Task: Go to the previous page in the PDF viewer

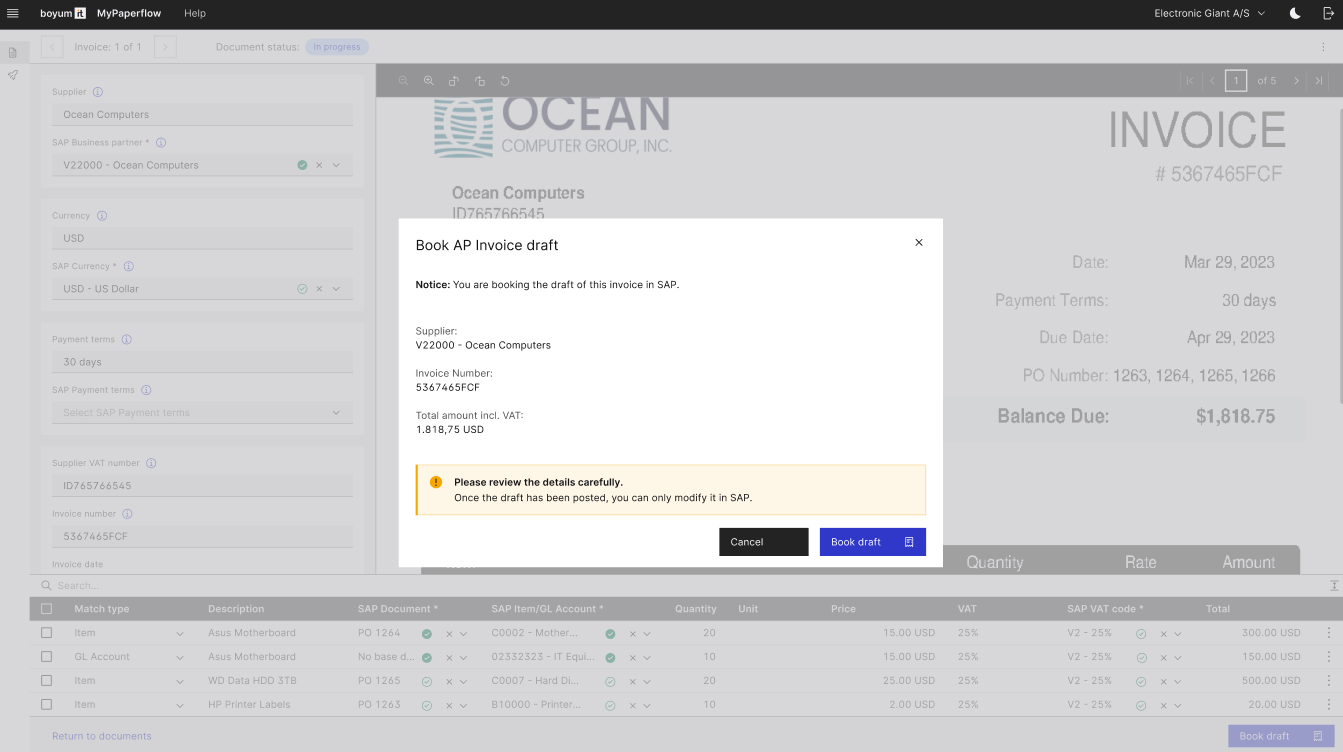Action: point(1212,81)
